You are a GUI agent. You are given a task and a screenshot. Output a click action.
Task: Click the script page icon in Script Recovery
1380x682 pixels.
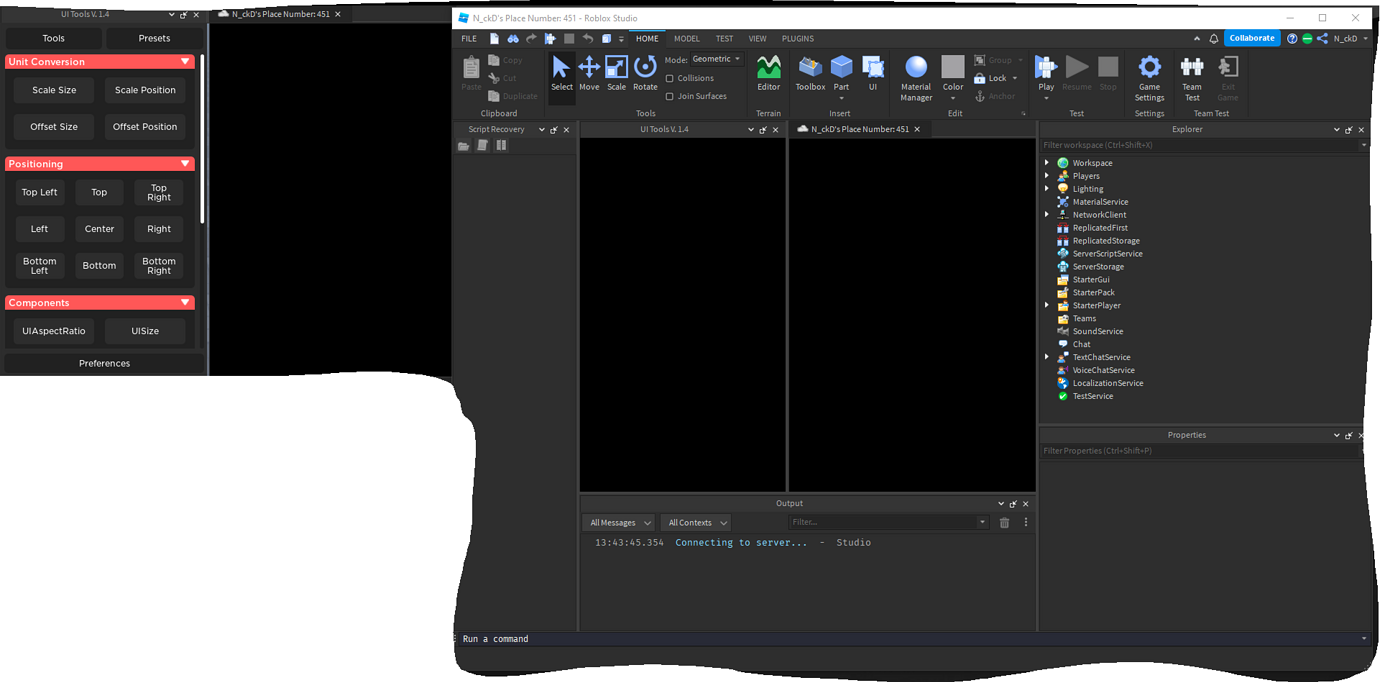click(x=482, y=146)
